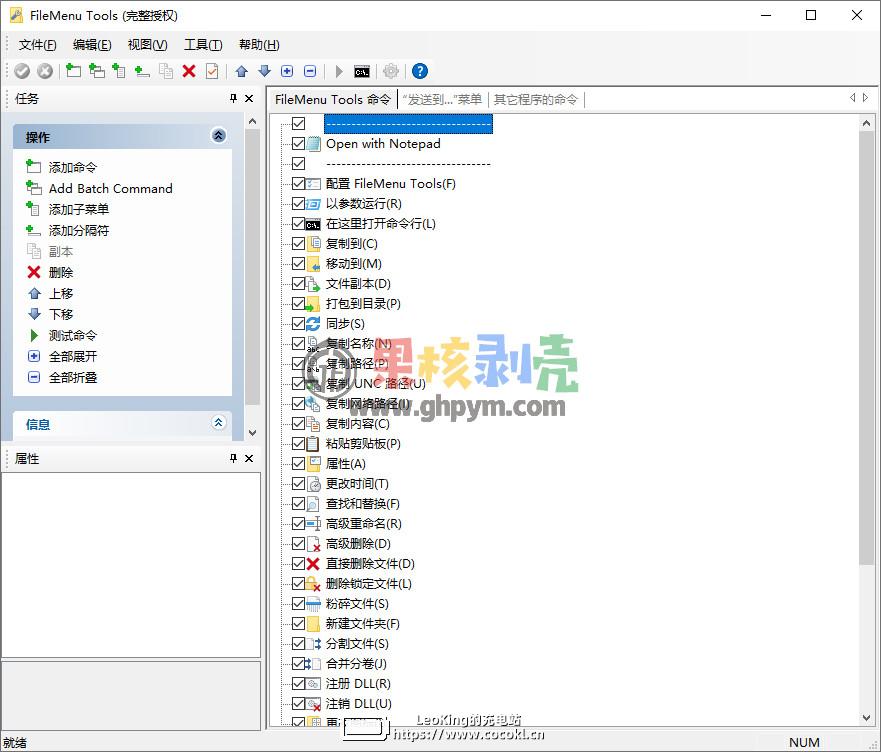Screen dimensions: 881x752
Task: Click 删除 in the 操作 list
Action: point(61,273)
